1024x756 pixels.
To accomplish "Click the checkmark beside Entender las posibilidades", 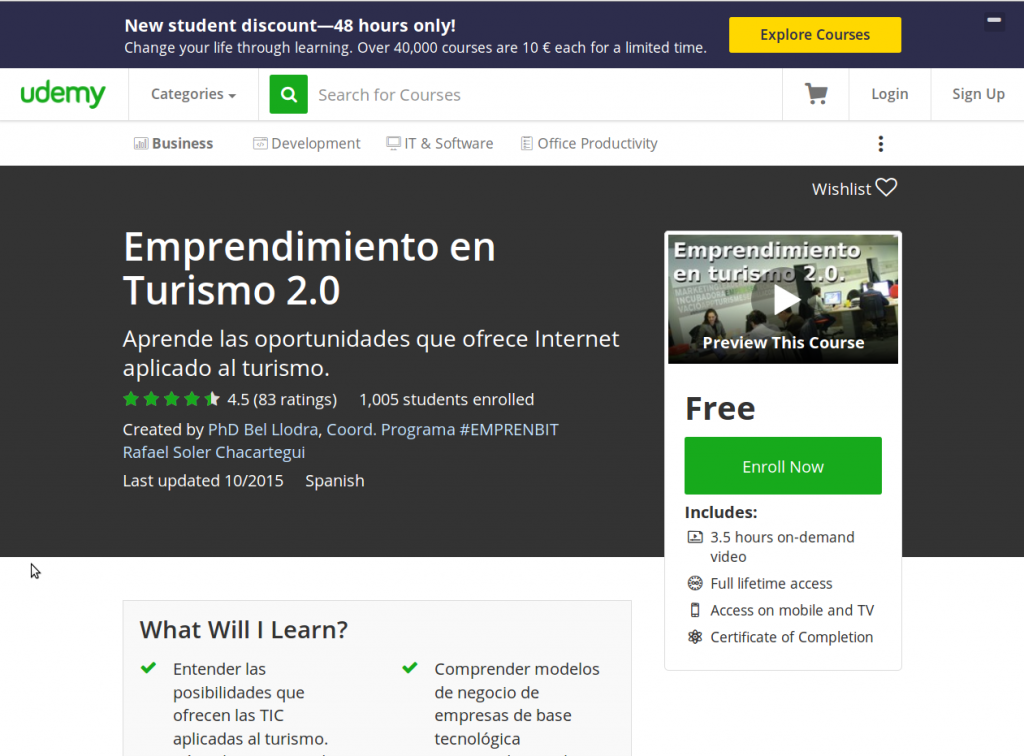I will pos(148,668).
